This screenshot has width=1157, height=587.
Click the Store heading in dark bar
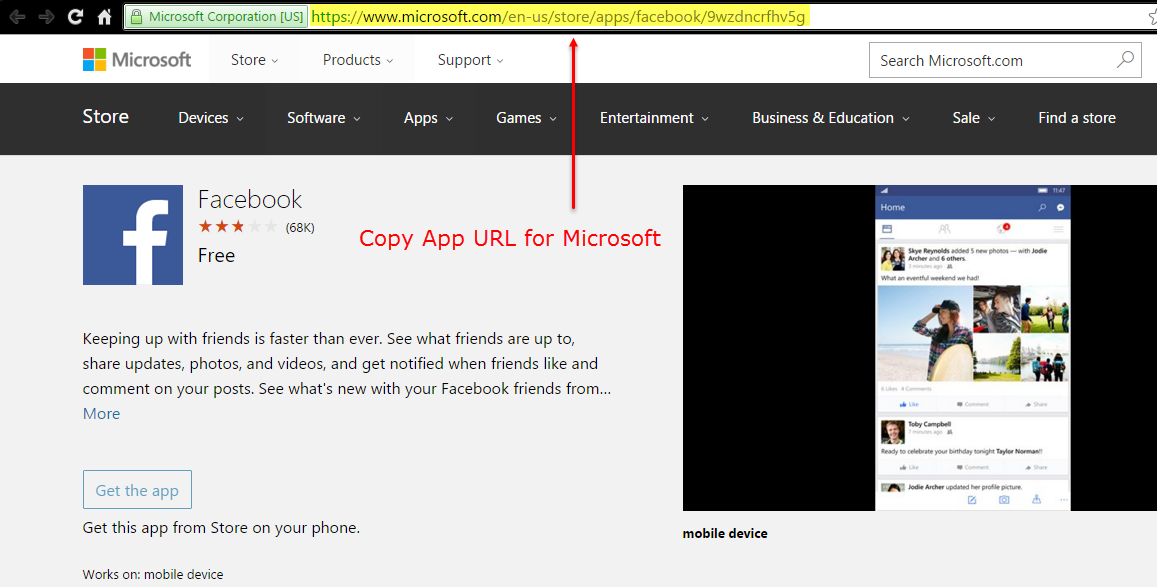tap(106, 117)
